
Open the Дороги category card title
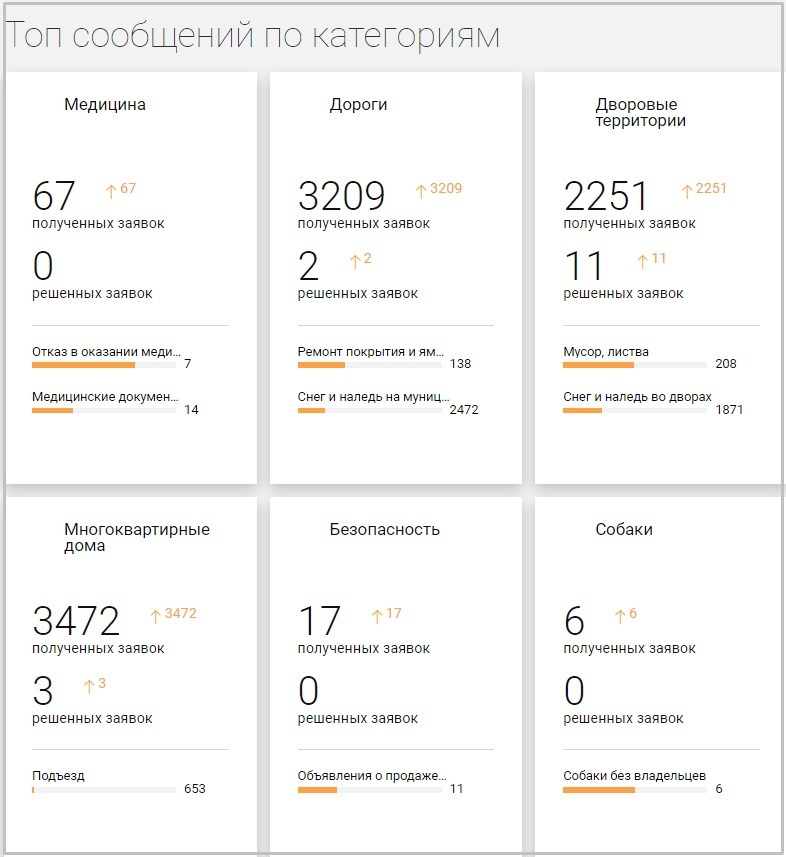click(358, 104)
